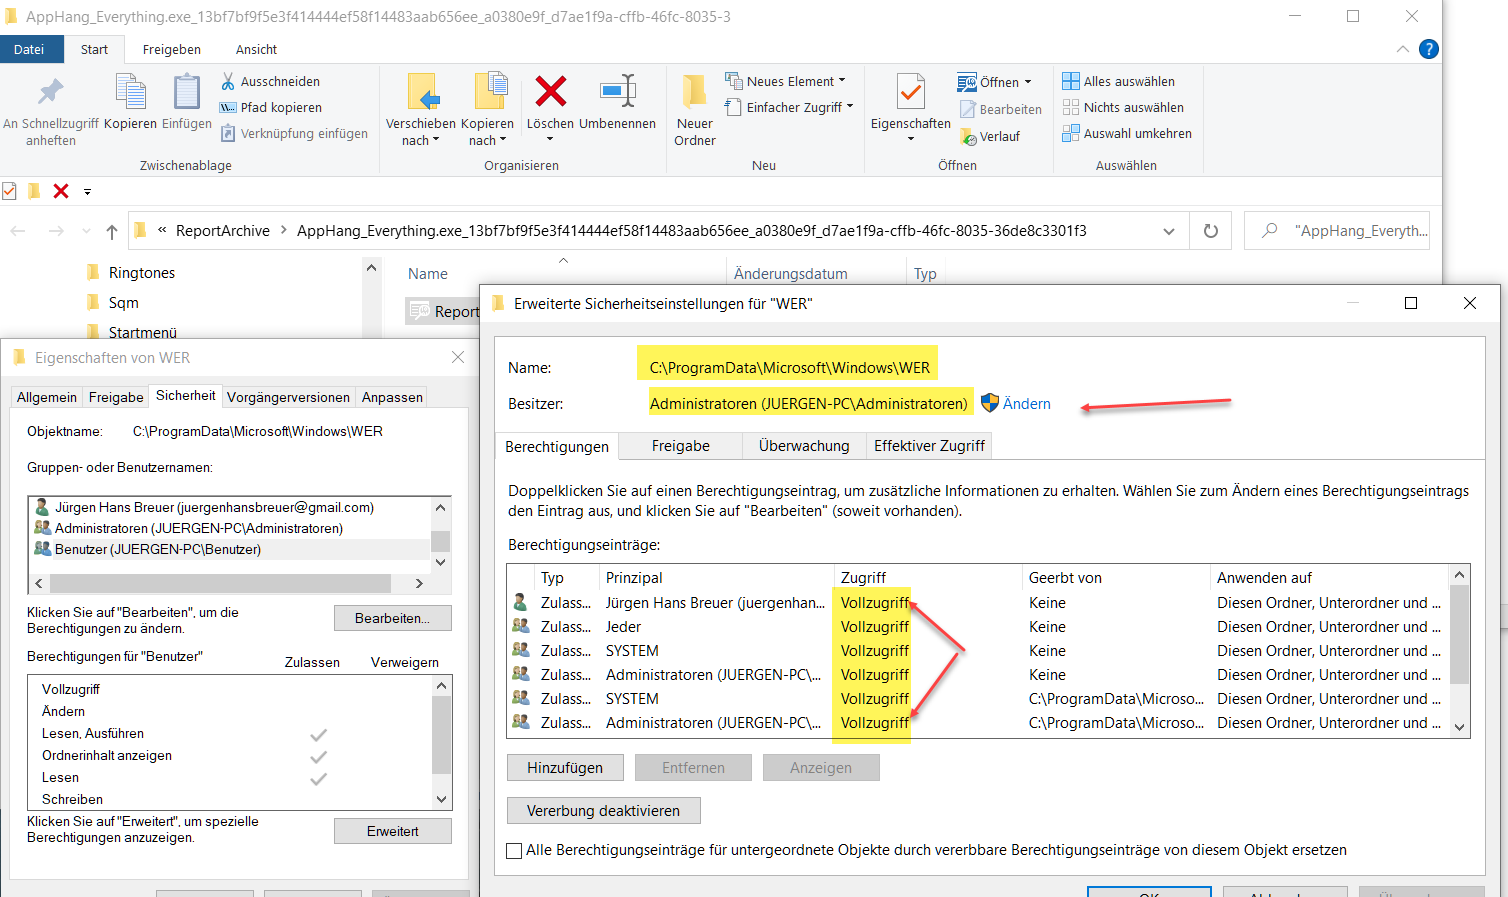Enable checkbox to replace child object permissions

515,851
